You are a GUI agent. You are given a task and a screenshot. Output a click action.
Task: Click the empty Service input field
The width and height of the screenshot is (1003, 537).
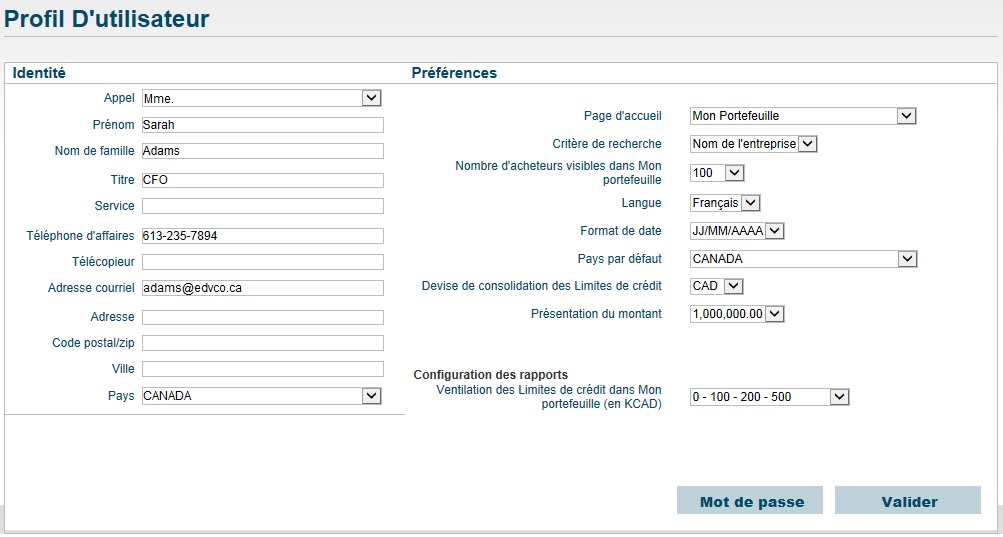point(263,206)
